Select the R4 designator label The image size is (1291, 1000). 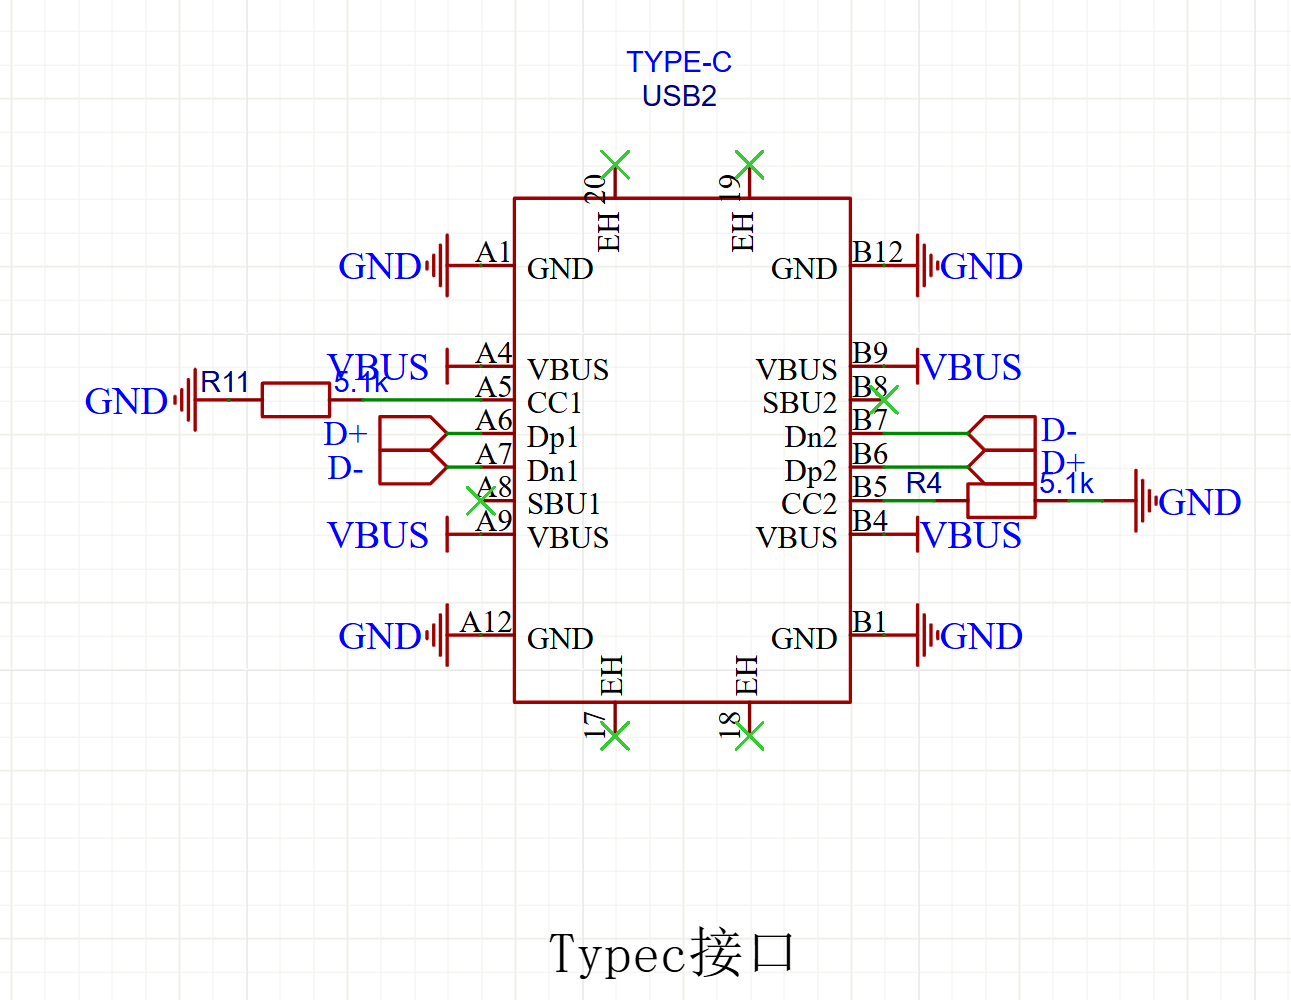pos(924,483)
